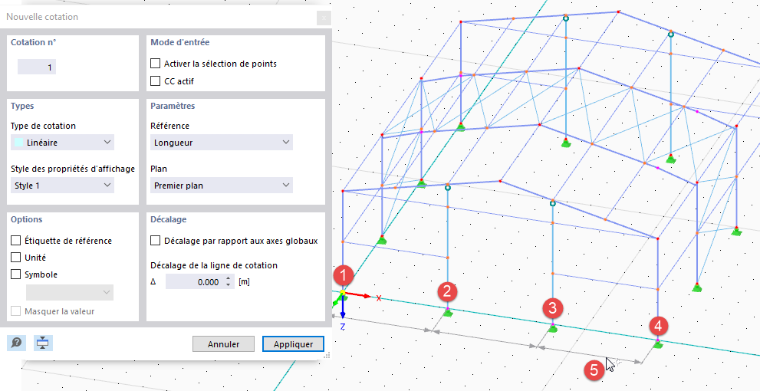Toggle the CC actif checkbox

click(x=155, y=81)
